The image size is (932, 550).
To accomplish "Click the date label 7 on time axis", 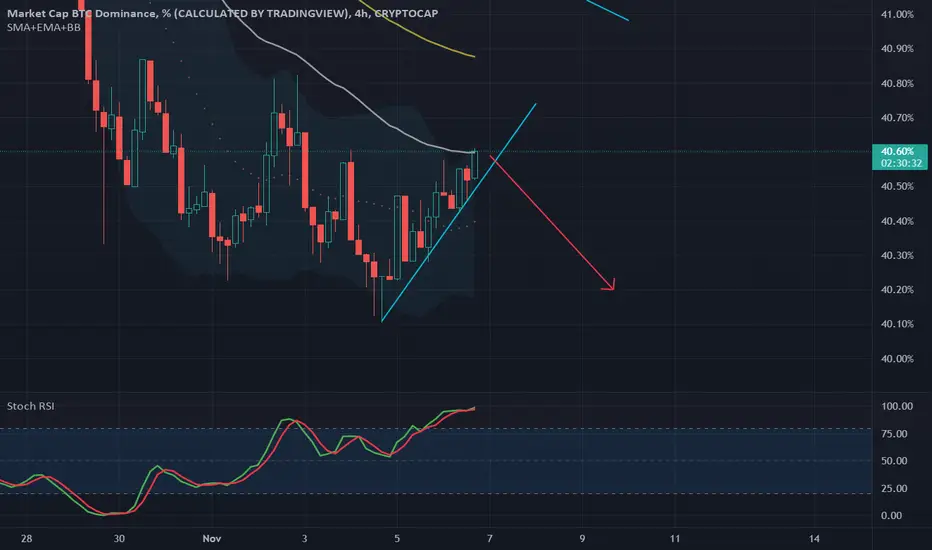I will [x=489, y=539].
